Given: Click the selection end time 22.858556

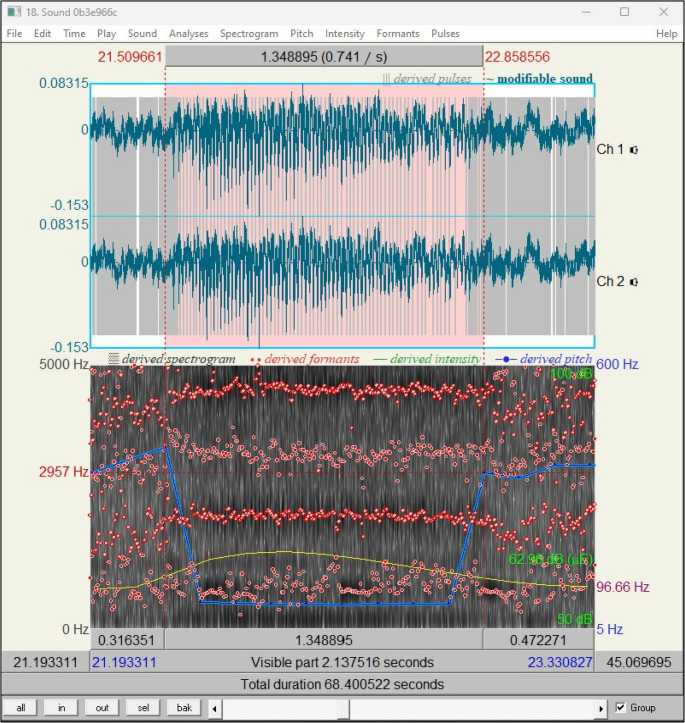Looking at the screenshot, I should tap(517, 57).
